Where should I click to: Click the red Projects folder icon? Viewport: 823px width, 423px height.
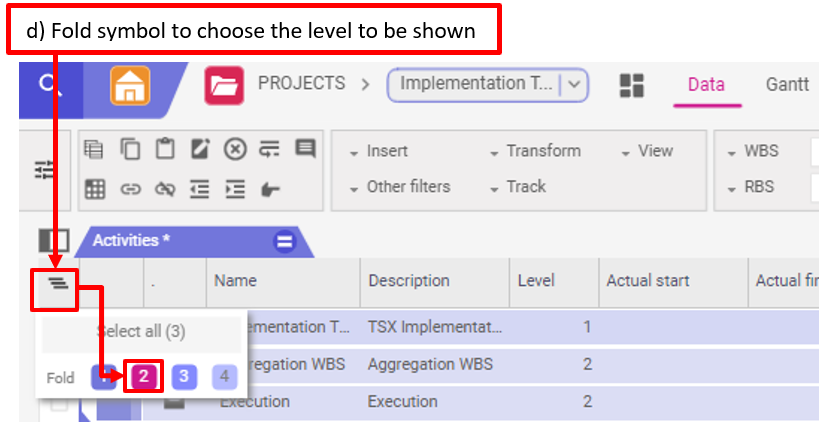tap(224, 85)
